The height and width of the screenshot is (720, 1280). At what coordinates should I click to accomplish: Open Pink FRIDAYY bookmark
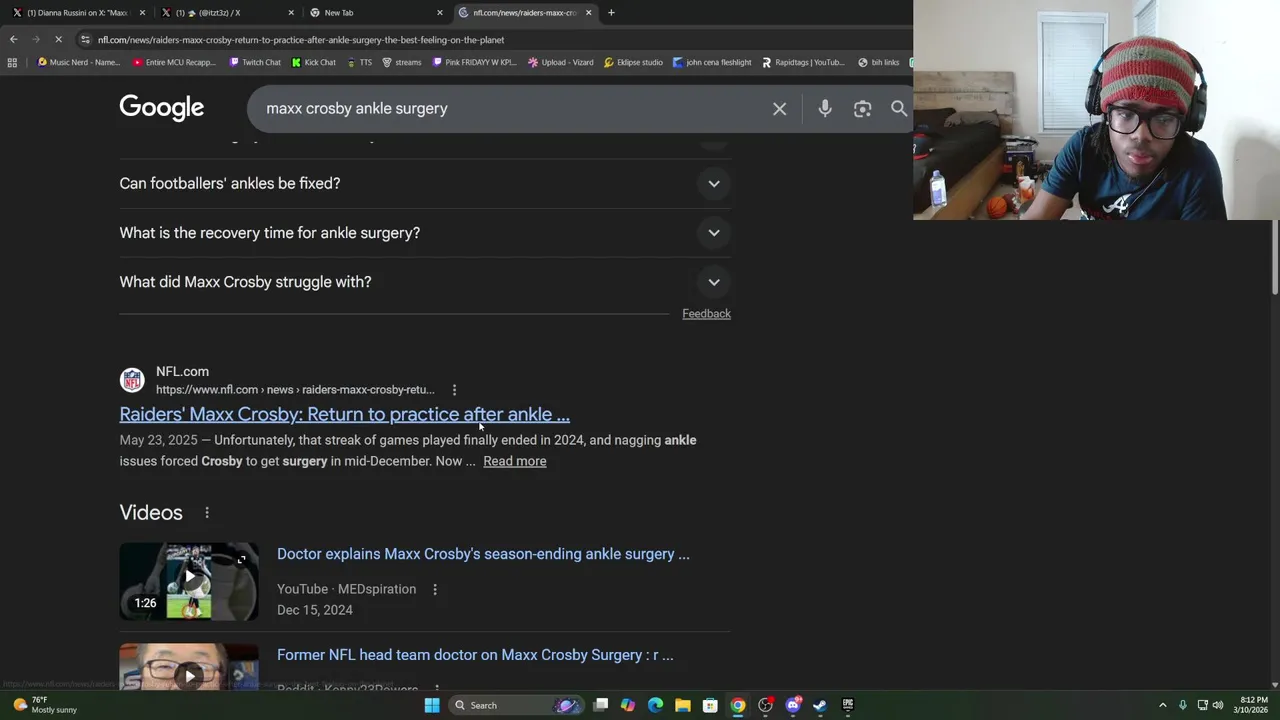(x=475, y=62)
